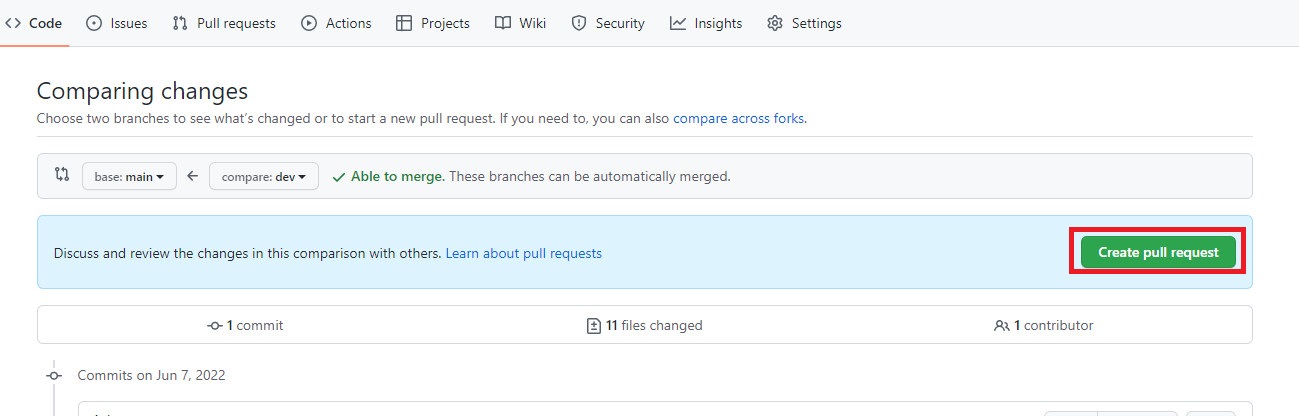Screen dimensions: 1299x416
Task: Click the Projects table icon
Action: [x=404, y=23]
